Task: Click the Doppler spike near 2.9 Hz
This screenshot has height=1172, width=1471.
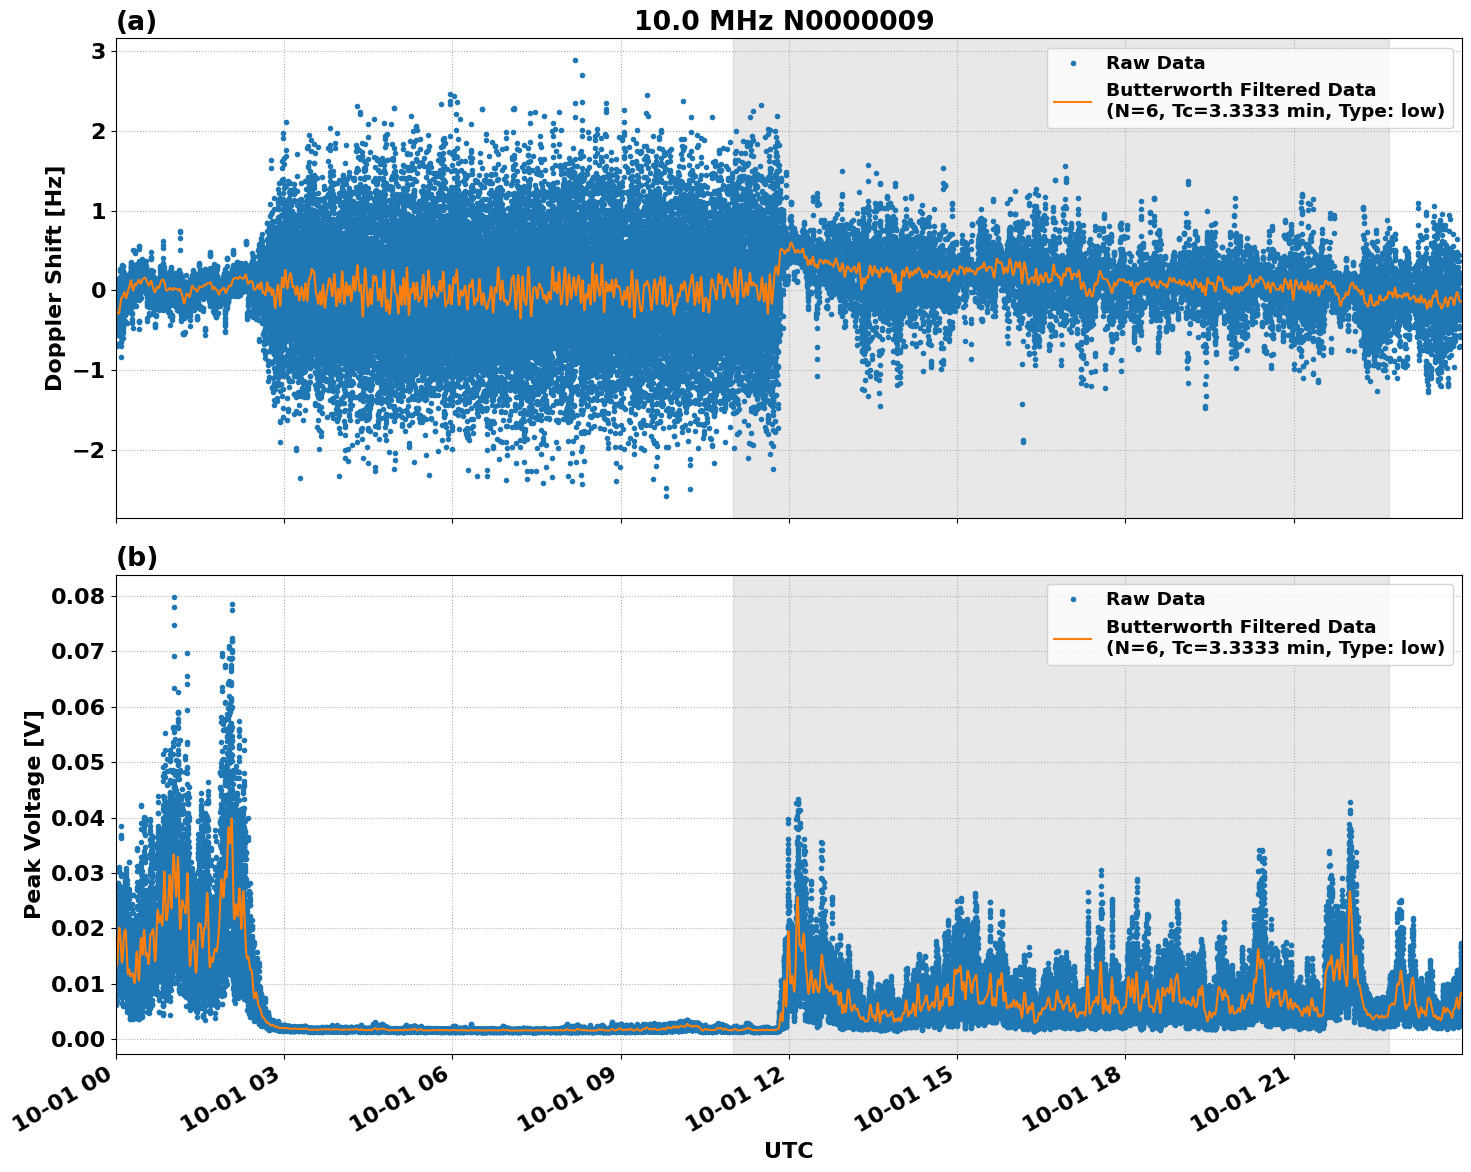Action: click(577, 60)
